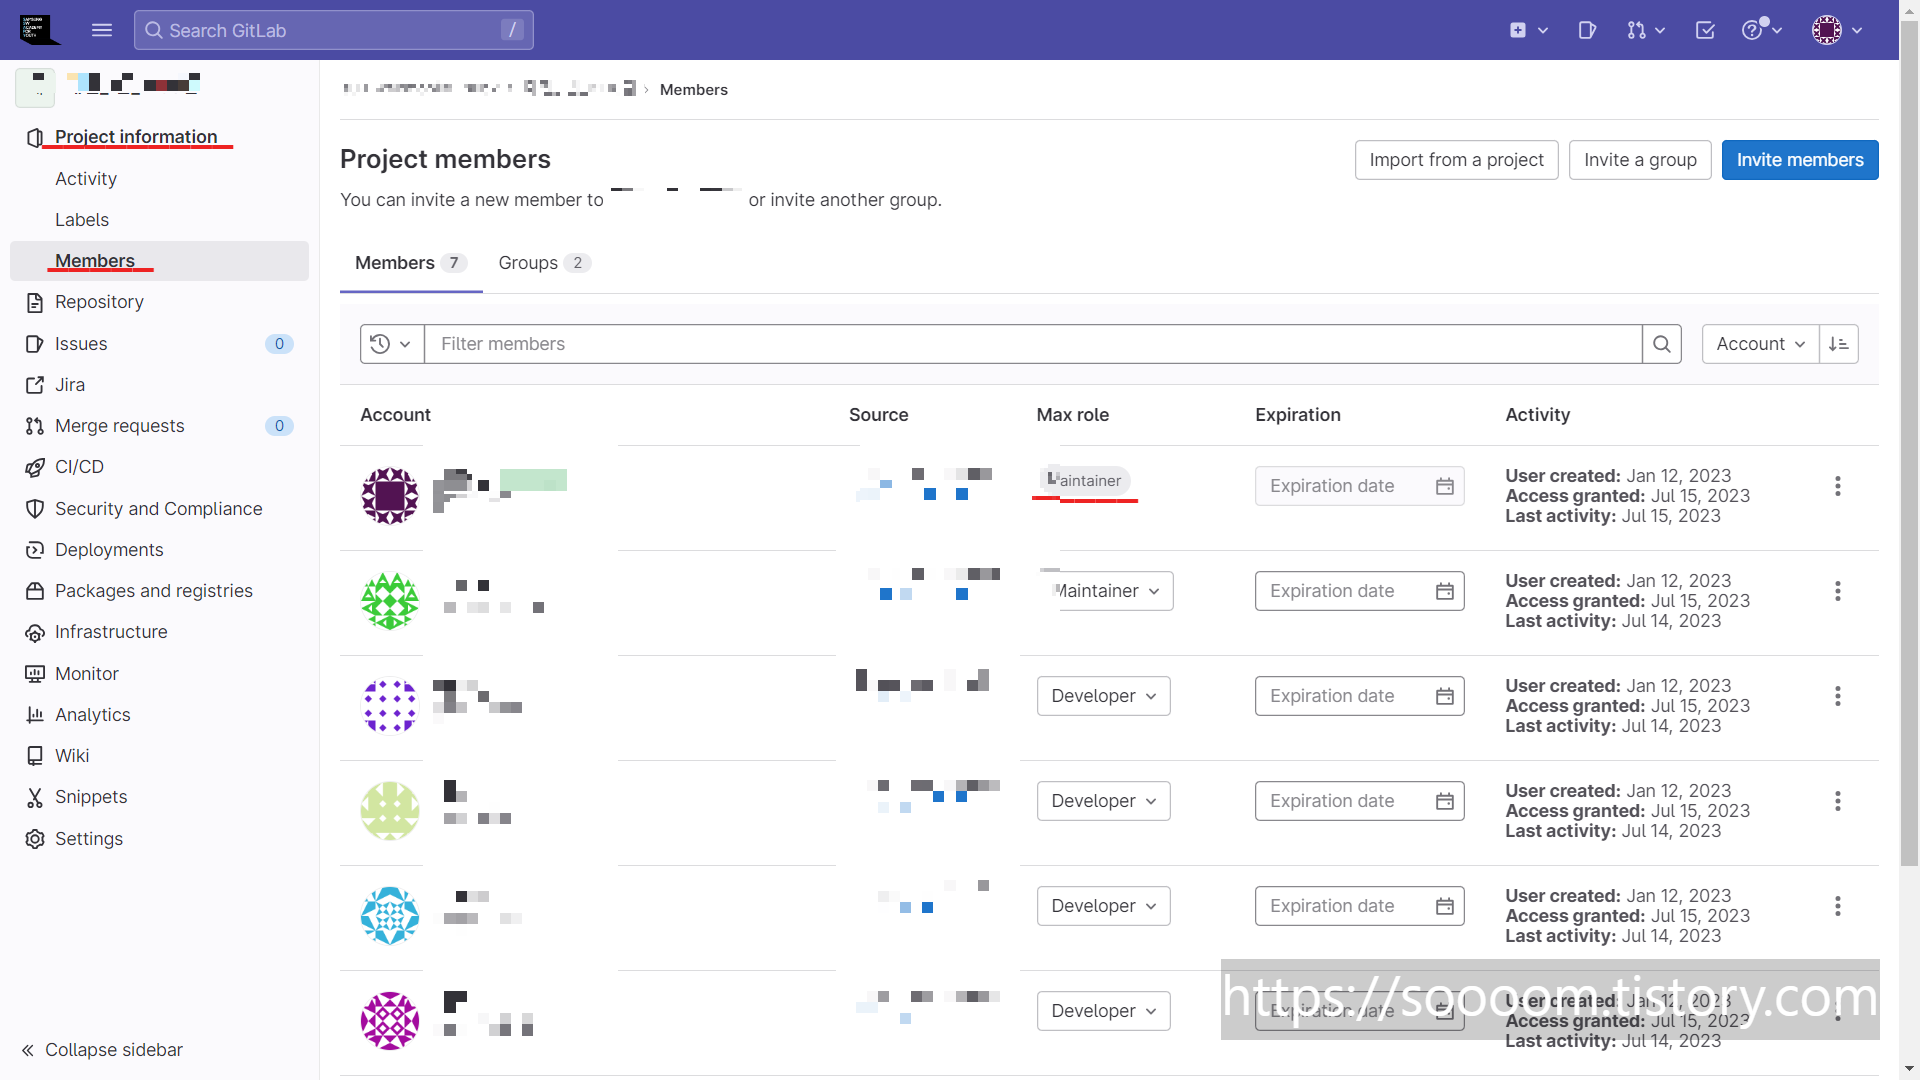Open Repository in the sidebar
Viewport: 1920px width, 1080px height.
coord(99,302)
